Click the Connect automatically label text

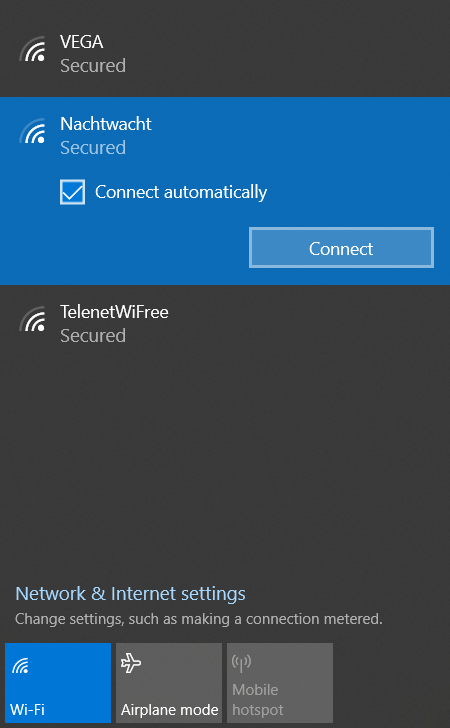[x=181, y=192]
